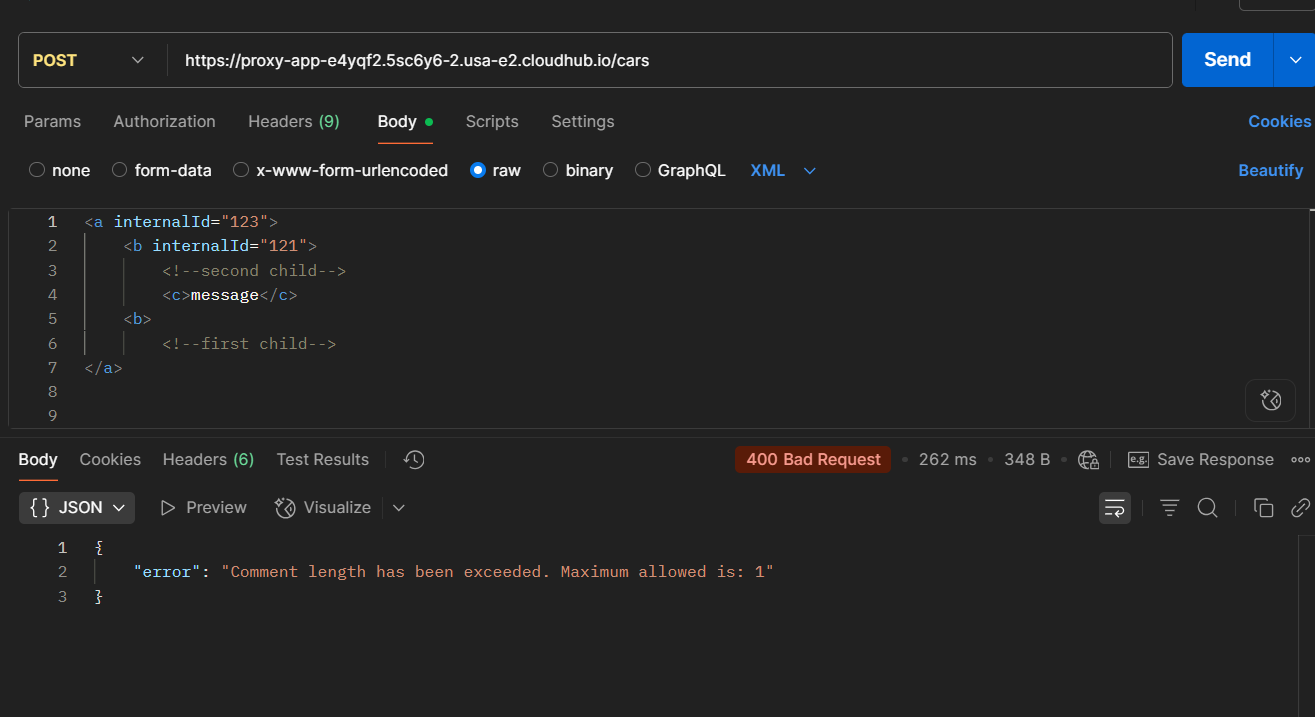
Task: Select the form-data body type
Action: 162,170
